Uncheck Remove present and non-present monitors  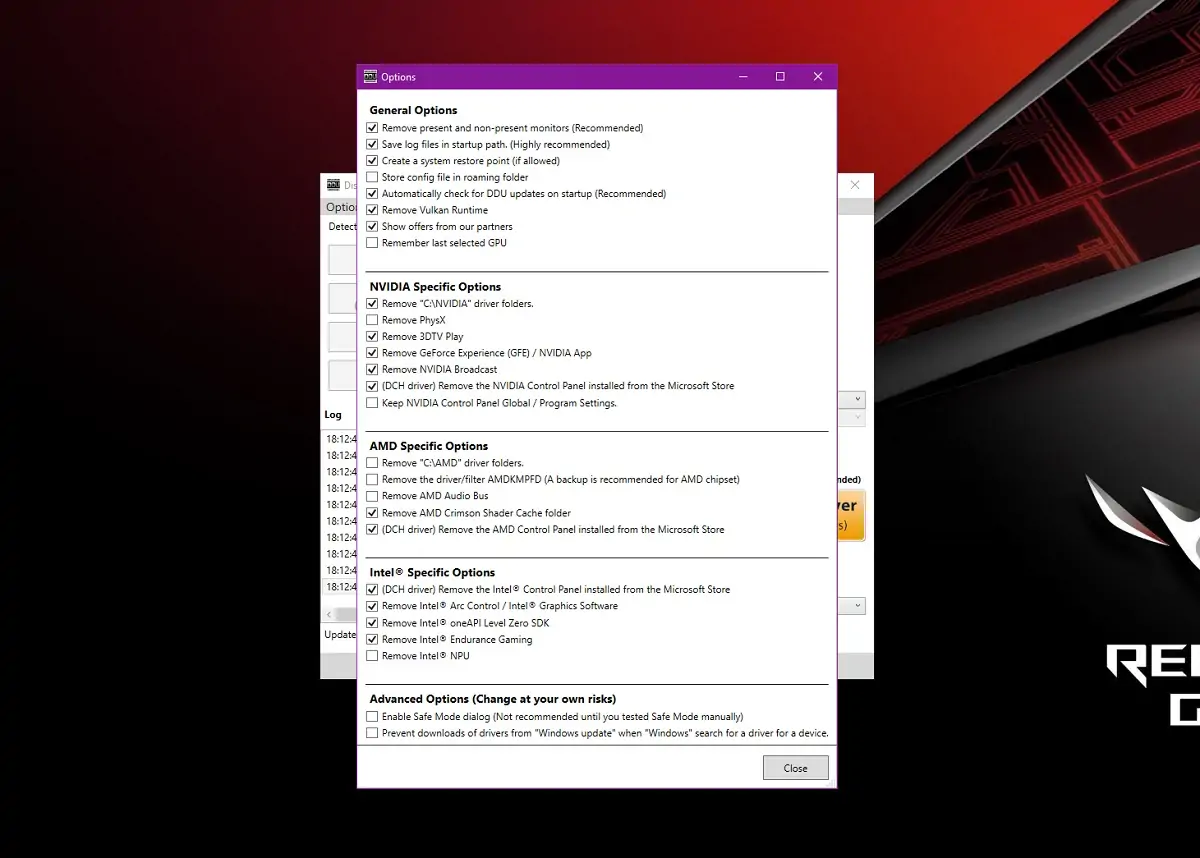click(x=372, y=128)
